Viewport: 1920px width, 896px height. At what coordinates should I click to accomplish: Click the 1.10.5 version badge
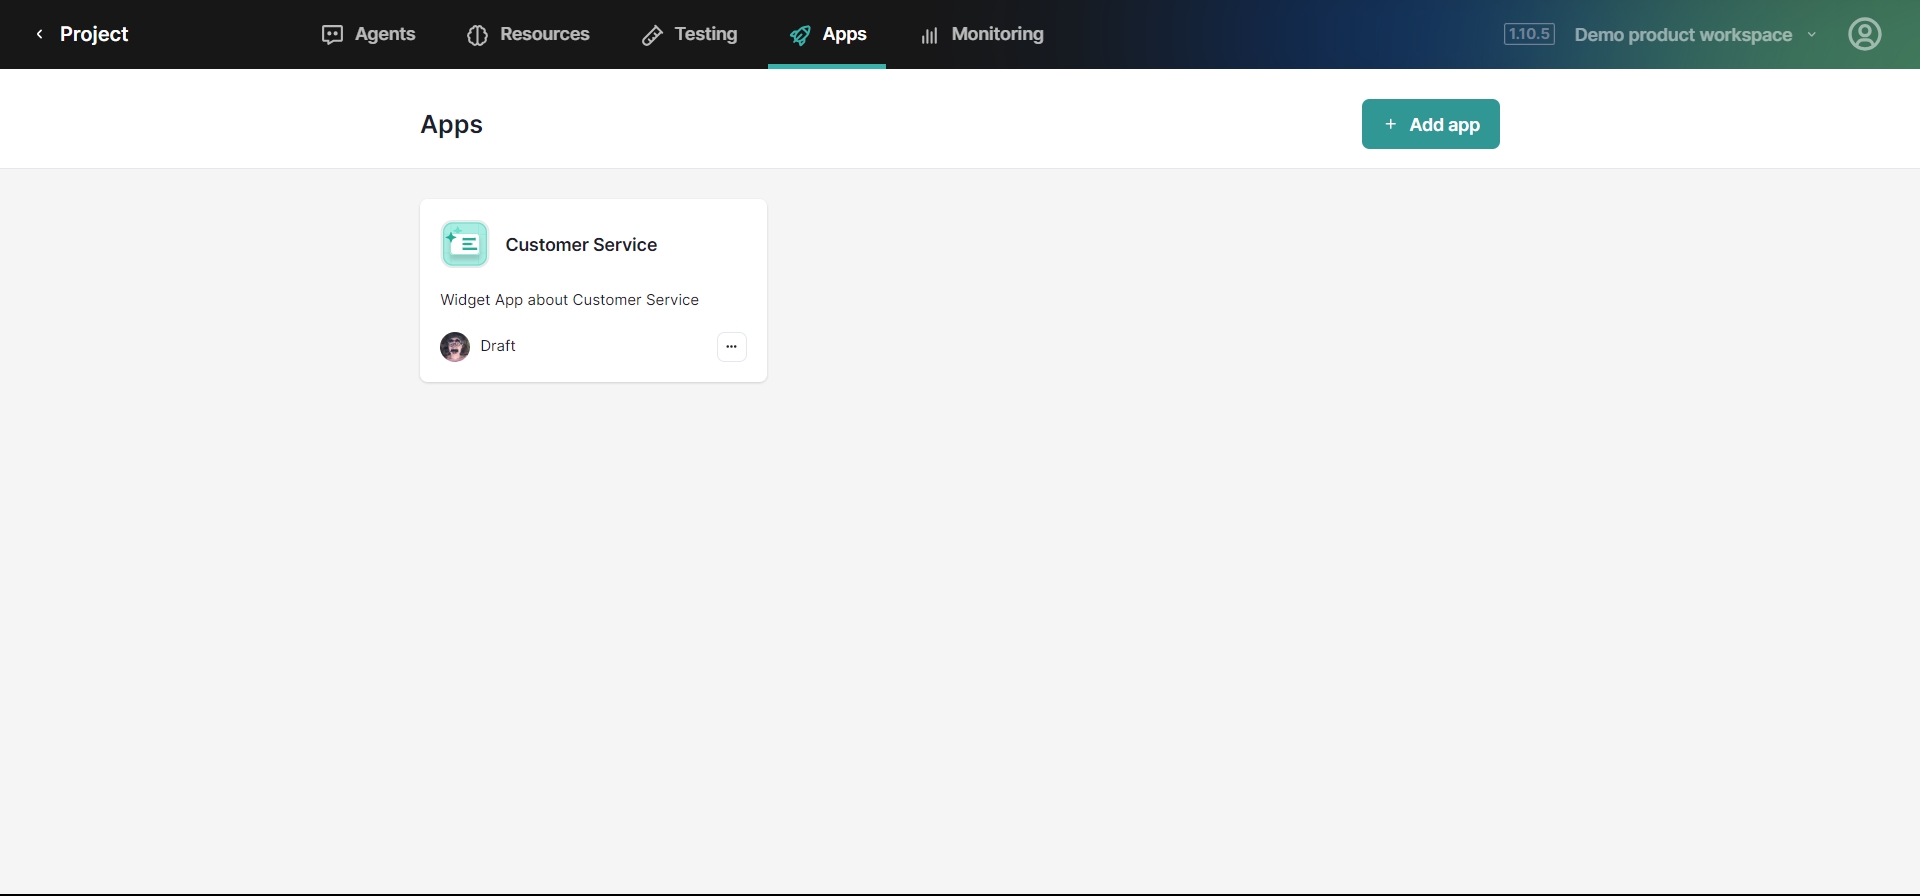[x=1529, y=34]
